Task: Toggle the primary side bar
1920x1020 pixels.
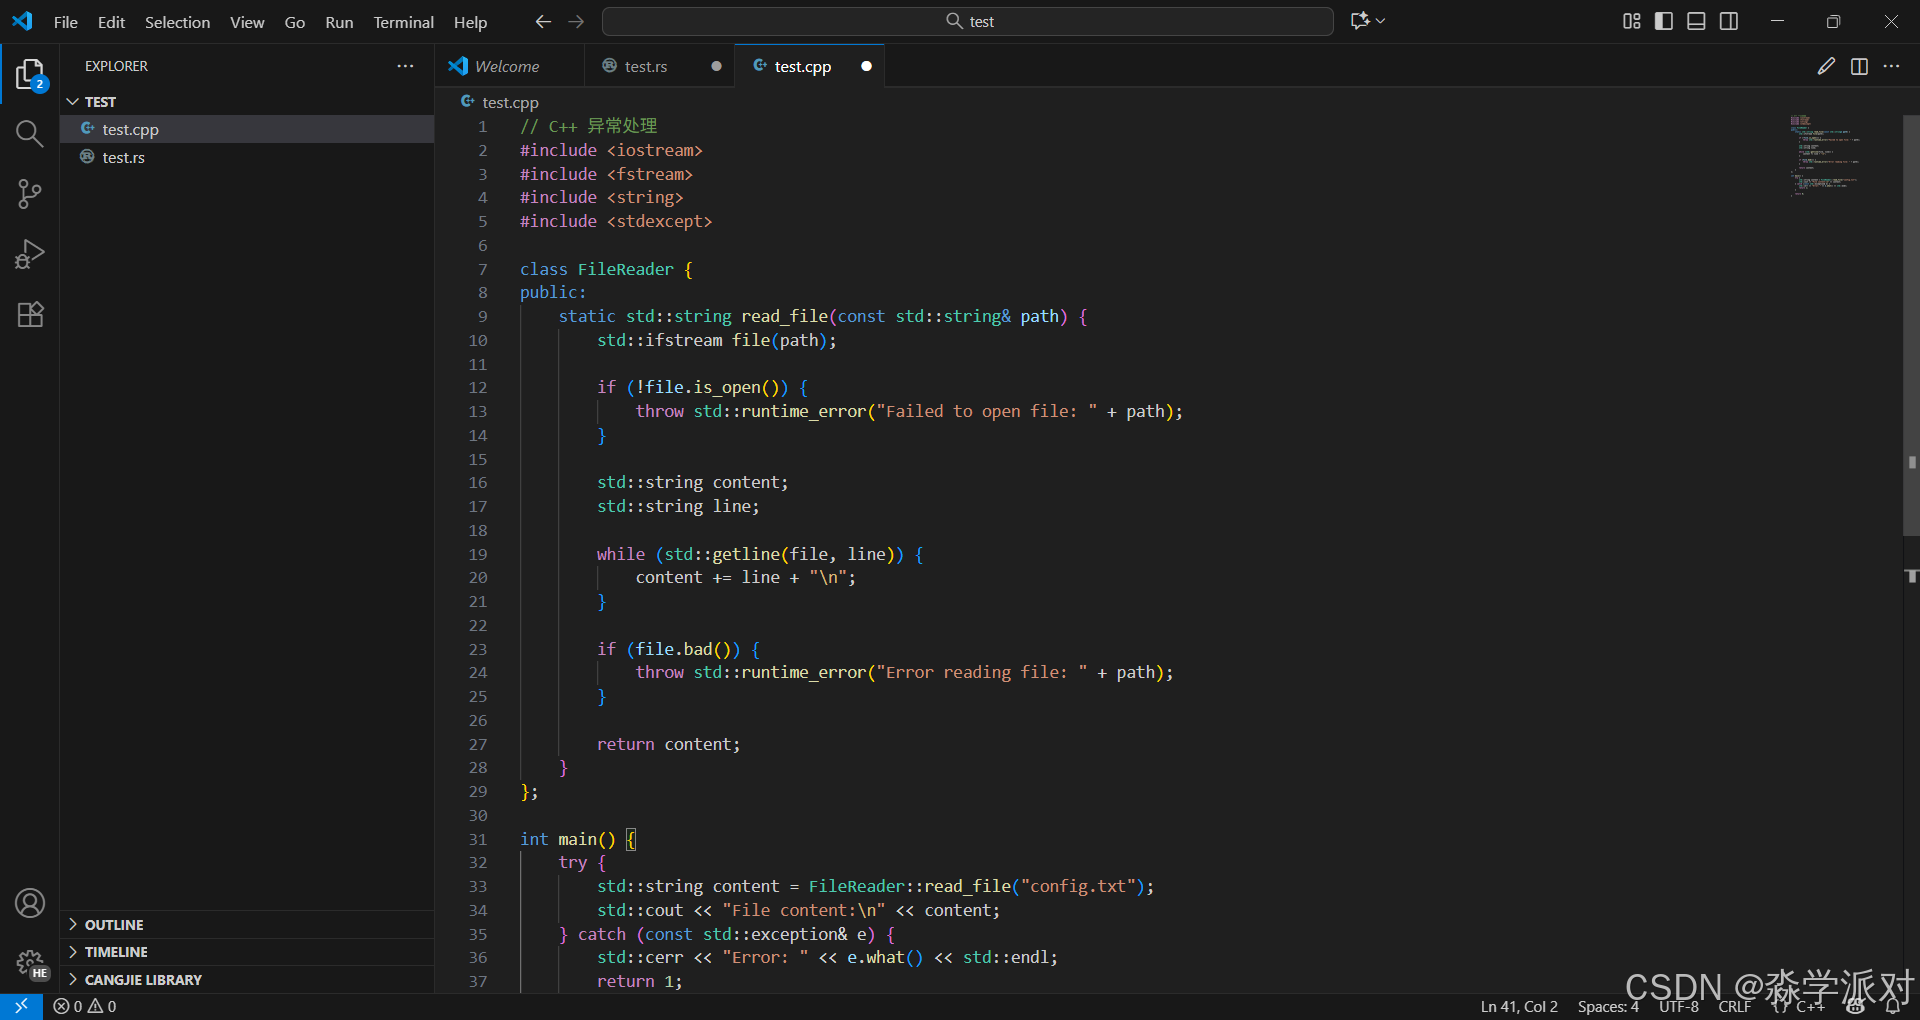Action: [1664, 21]
